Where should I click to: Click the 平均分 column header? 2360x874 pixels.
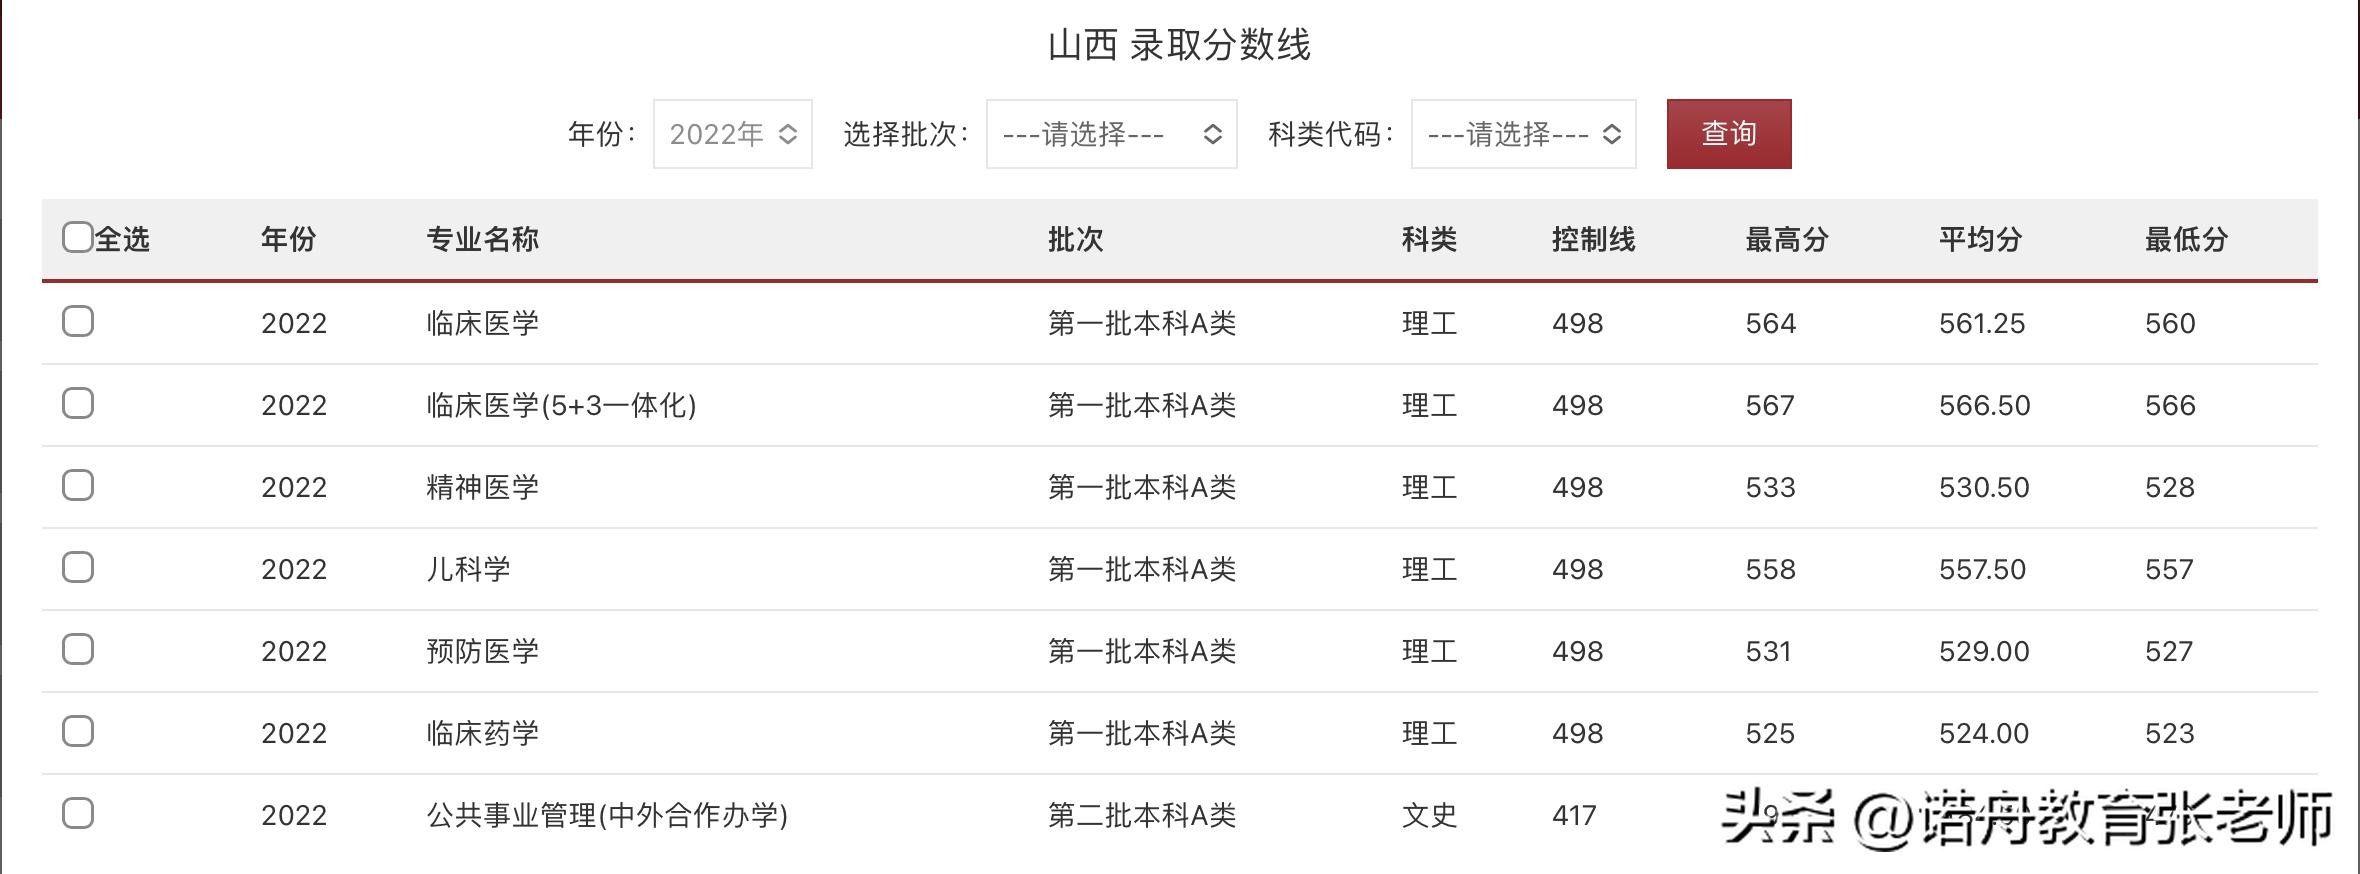tap(1981, 240)
